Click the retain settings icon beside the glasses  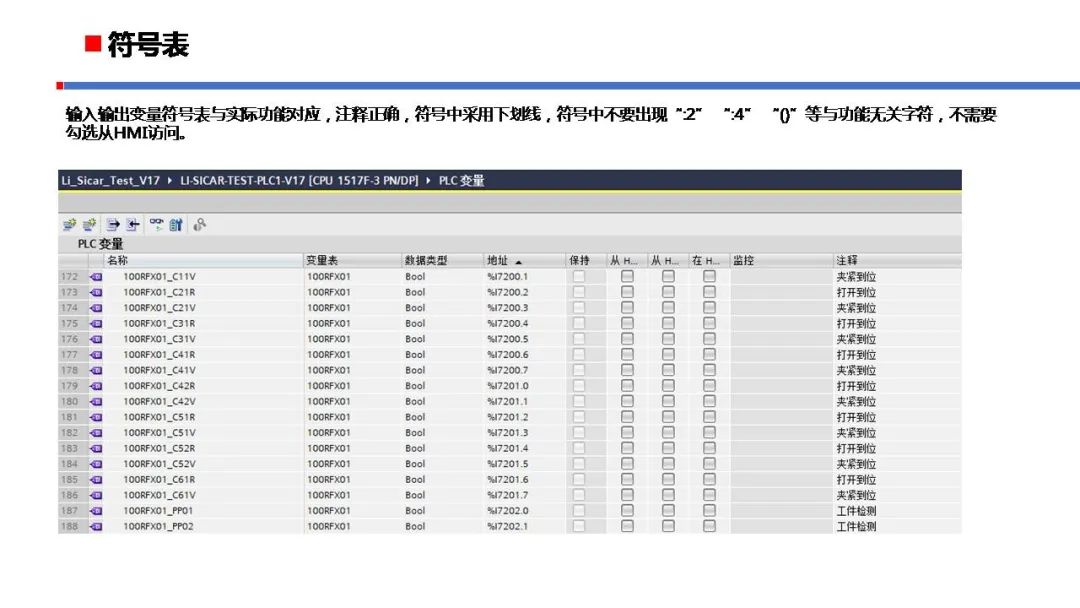pos(176,225)
